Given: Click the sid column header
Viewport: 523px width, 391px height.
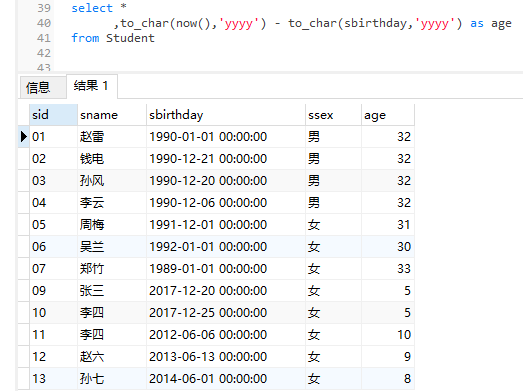Looking at the screenshot, I should pos(53,115).
